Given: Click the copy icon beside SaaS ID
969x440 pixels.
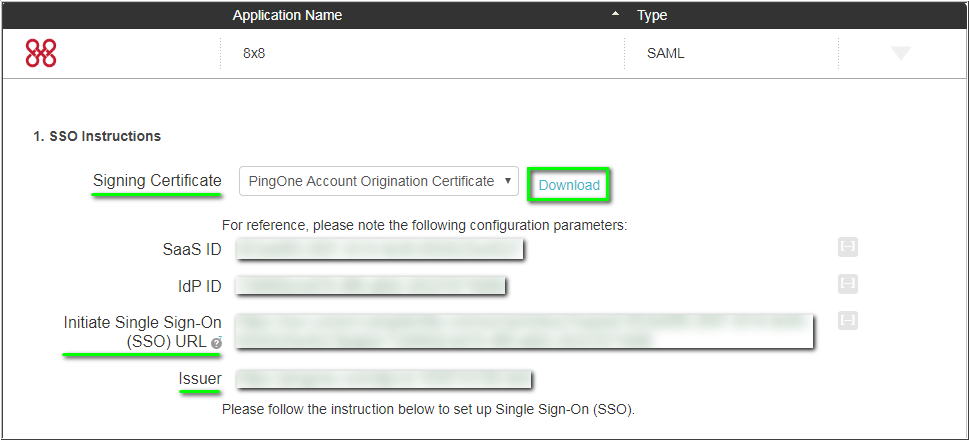Looking at the screenshot, I should 848,248.
